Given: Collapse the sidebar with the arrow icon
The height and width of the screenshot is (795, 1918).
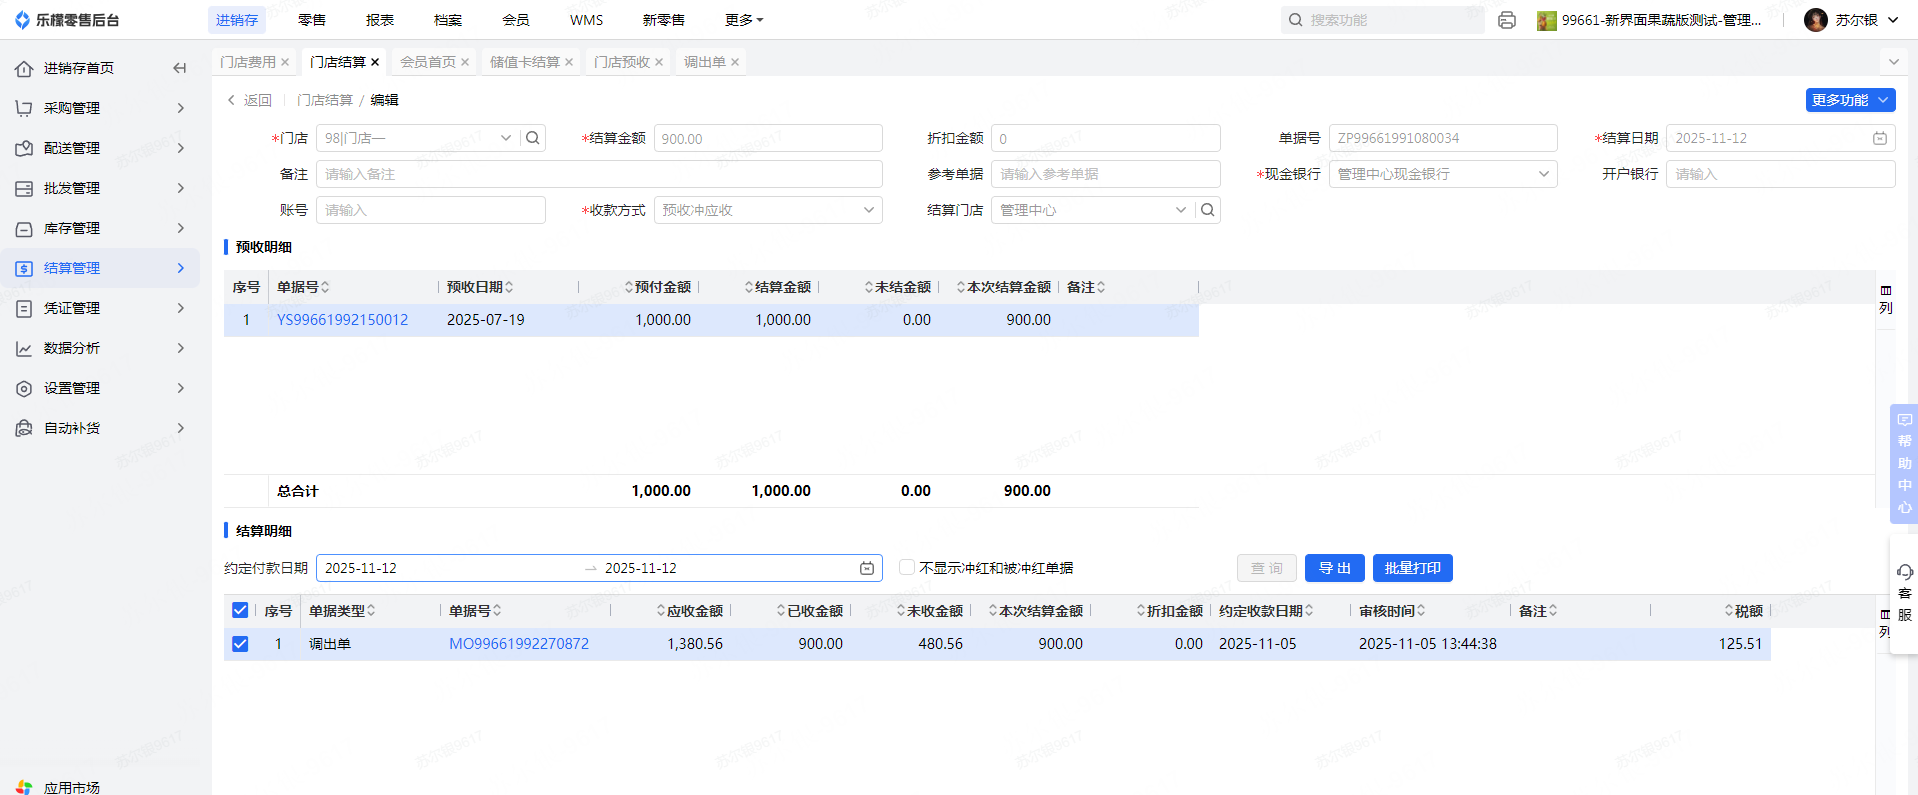Looking at the screenshot, I should coord(180,68).
